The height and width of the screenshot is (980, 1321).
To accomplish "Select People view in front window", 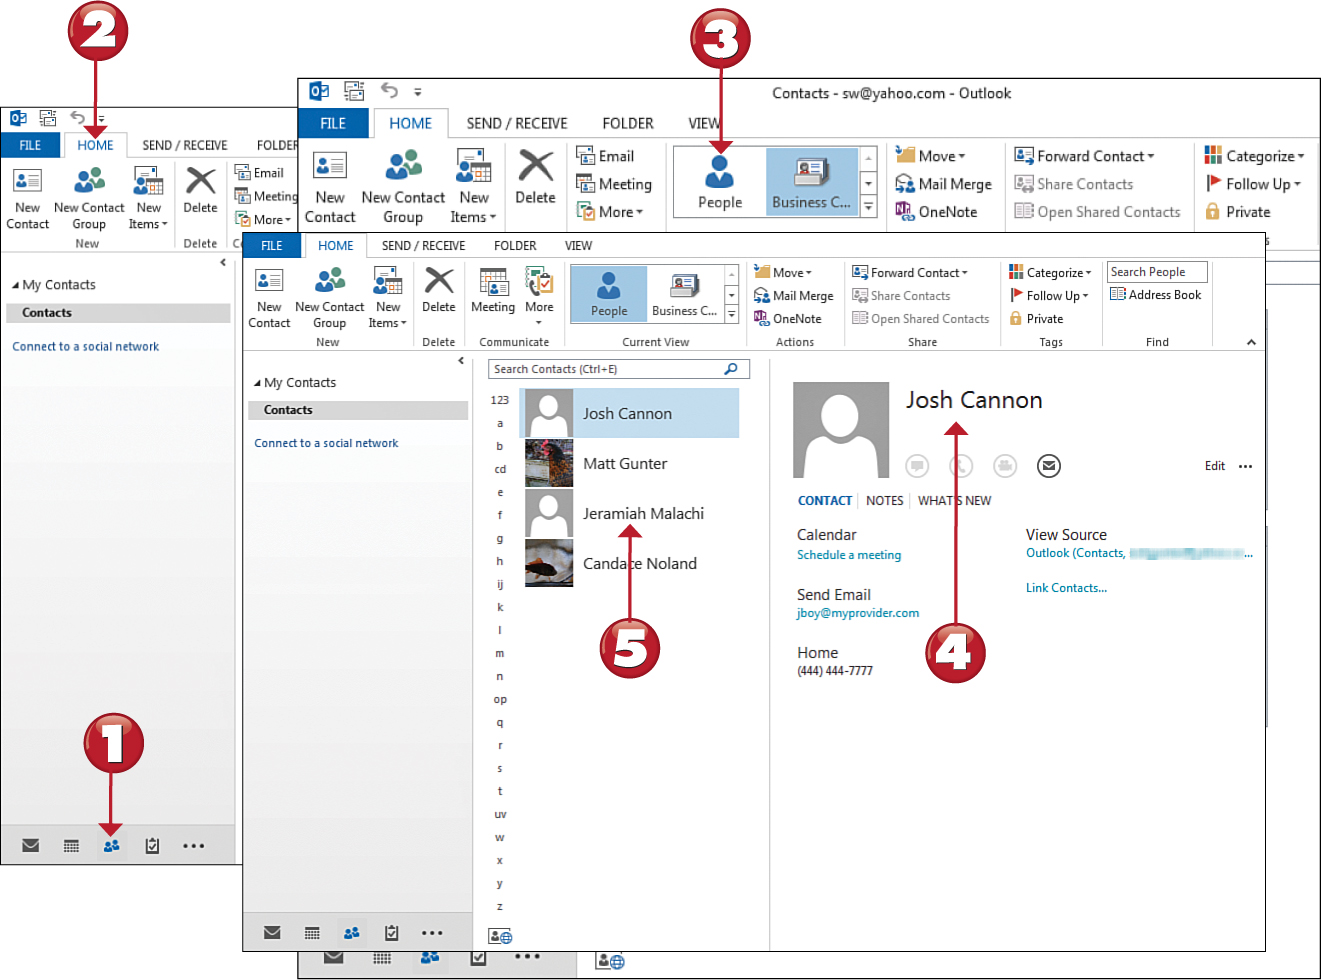I will [609, 293].
